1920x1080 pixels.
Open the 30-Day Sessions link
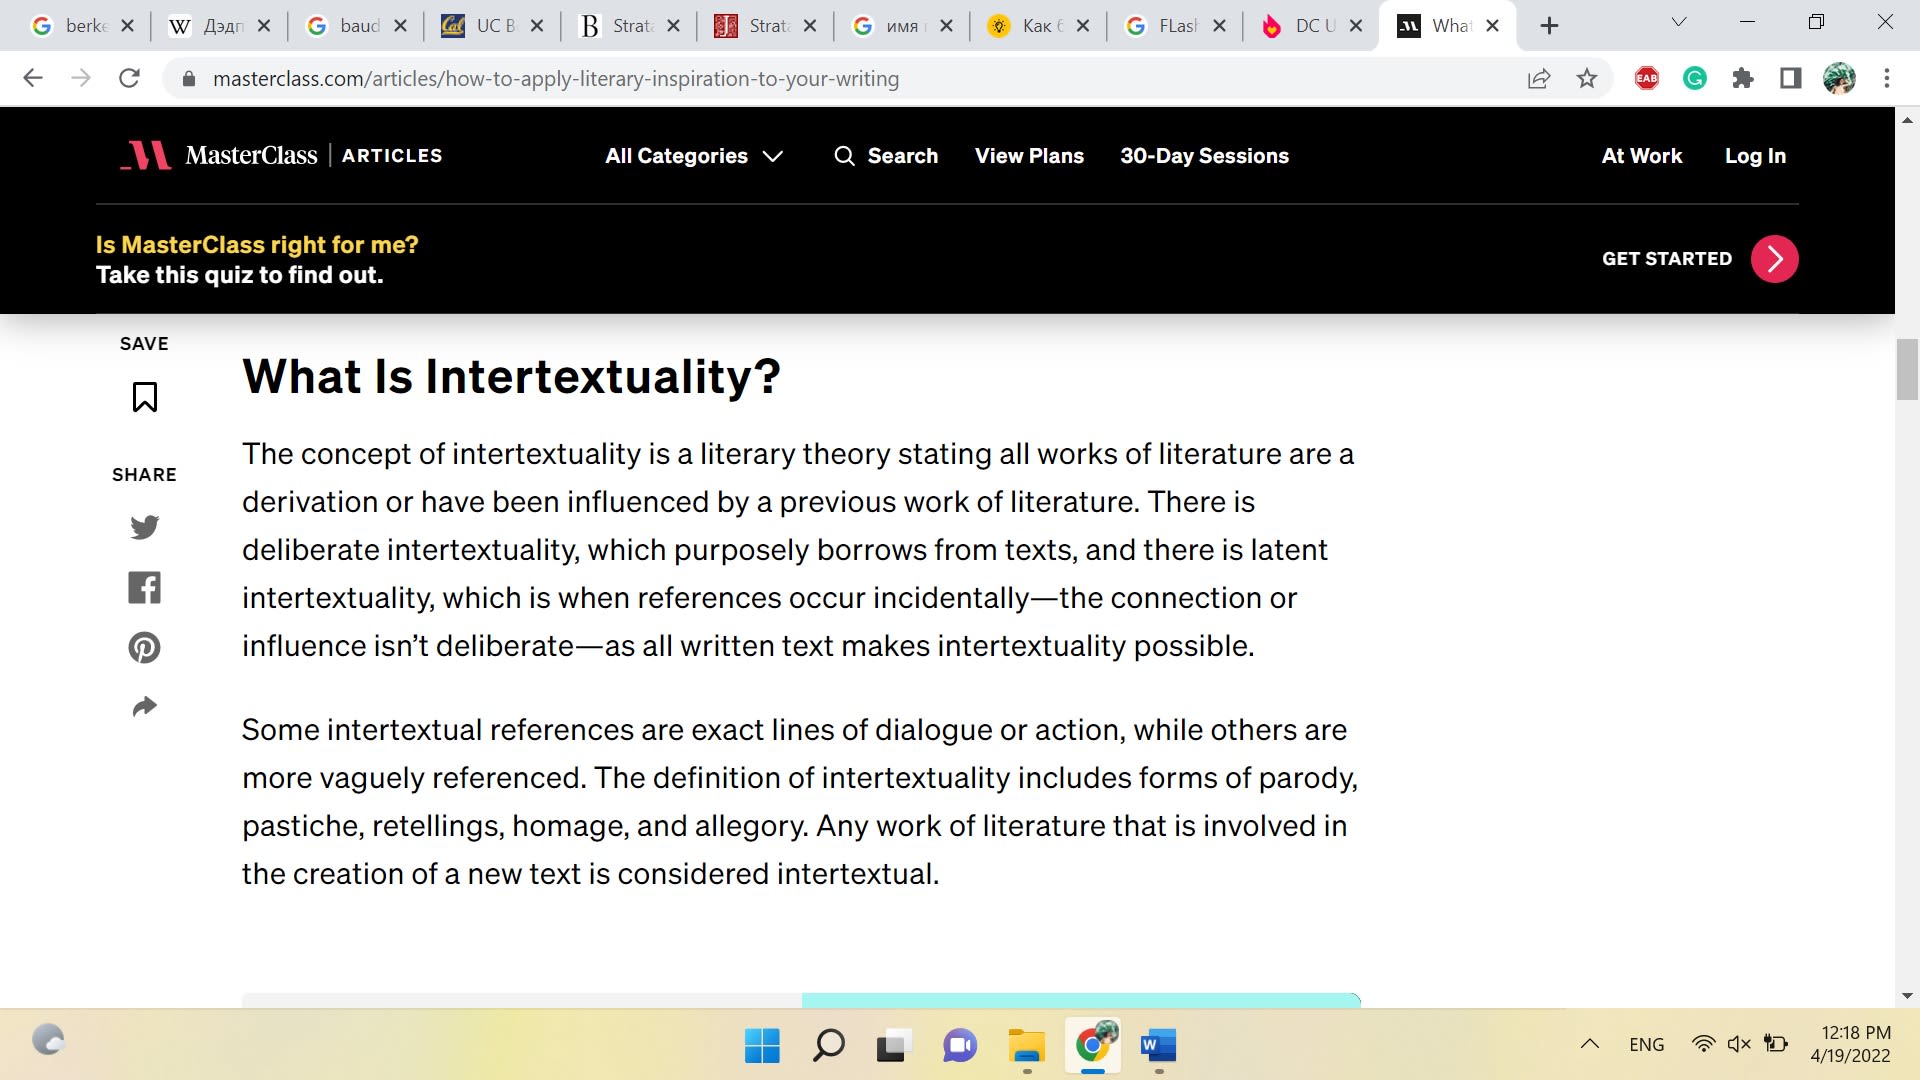1204,156
